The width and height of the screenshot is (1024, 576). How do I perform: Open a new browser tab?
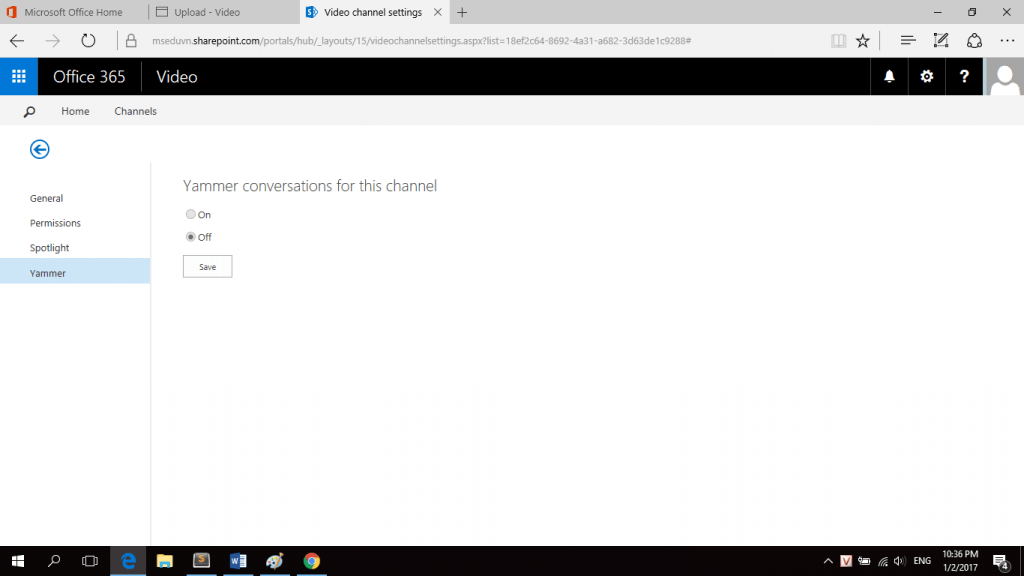pyautogui.click(x=462, y=12)
